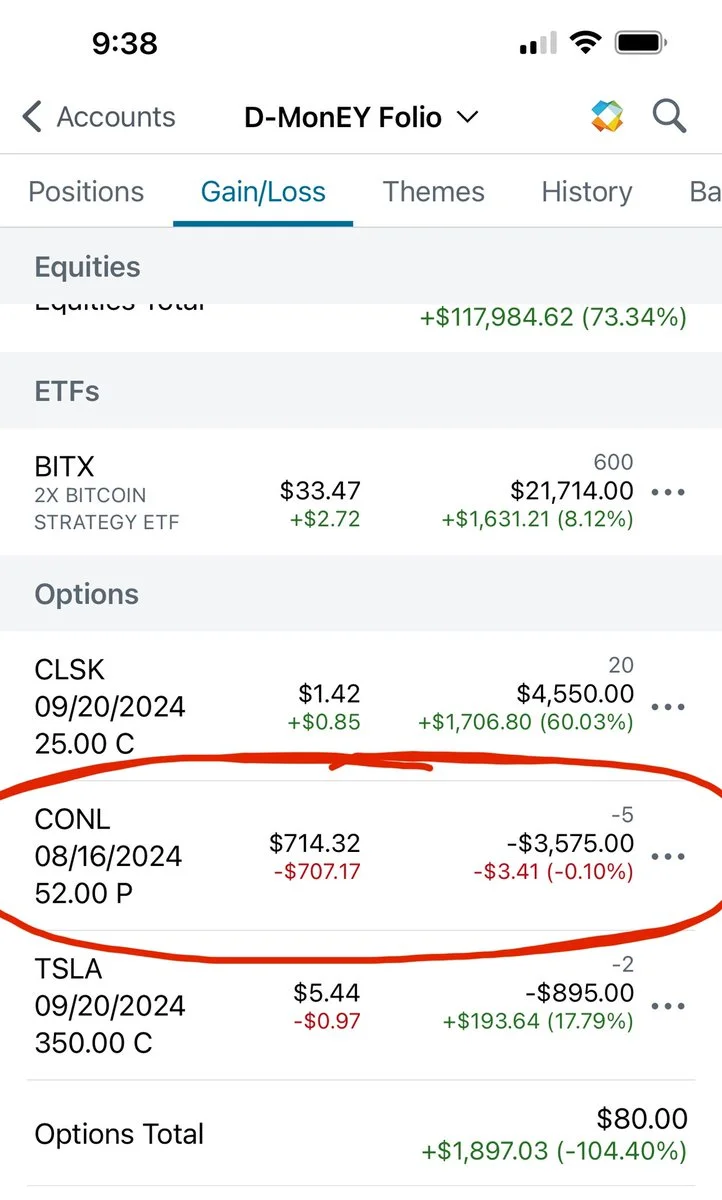
Task: Tap the battery status icon
Action: pos(642,43)
